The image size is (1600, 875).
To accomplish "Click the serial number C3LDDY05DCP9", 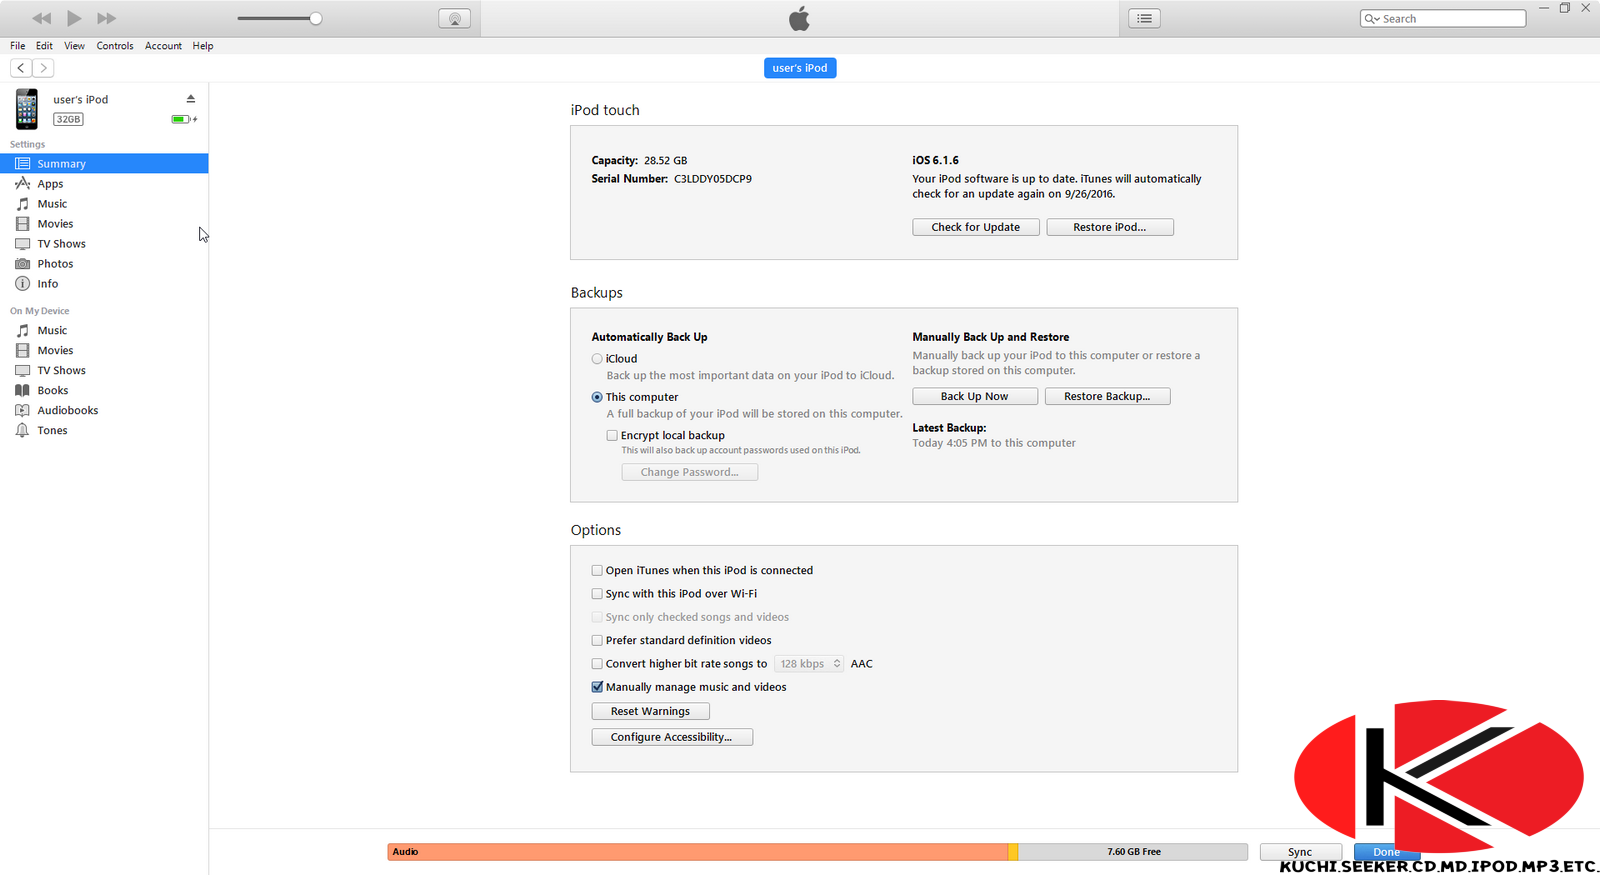I will pyautogui.click(x=713, y=179).
